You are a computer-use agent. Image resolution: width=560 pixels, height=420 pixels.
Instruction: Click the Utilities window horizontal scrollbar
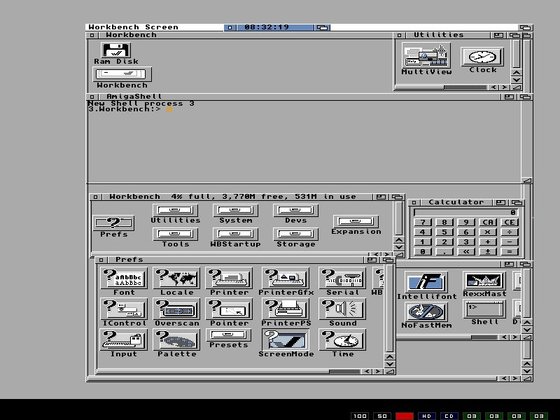click(442, 87)
